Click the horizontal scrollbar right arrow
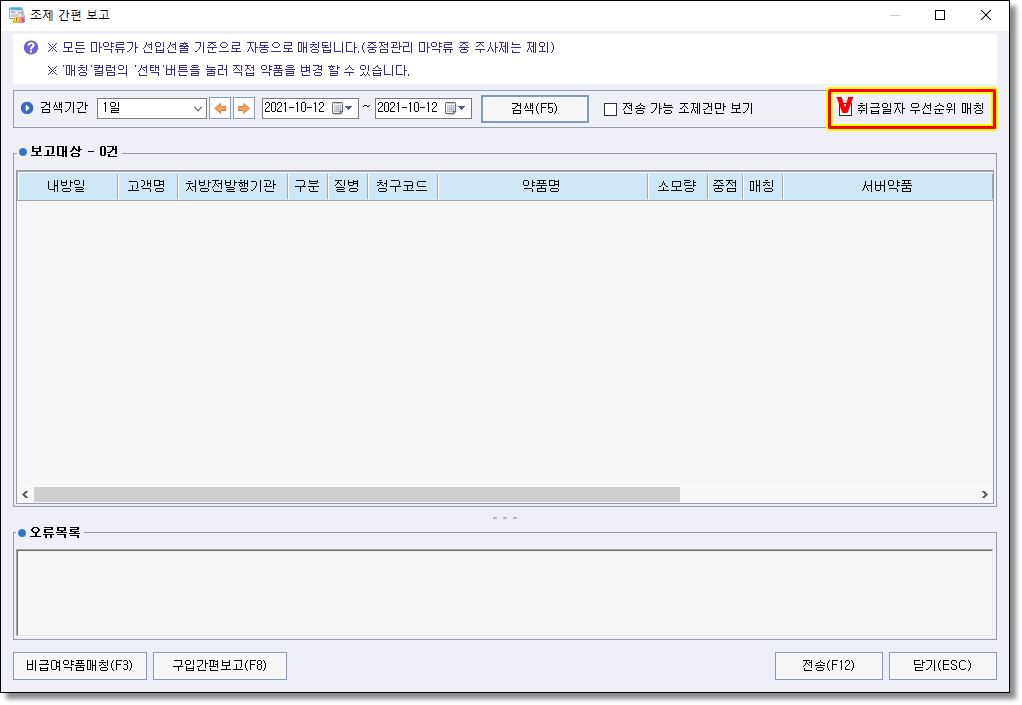Viewport: 1022px width, 705px height. click(x=984, y=494)
